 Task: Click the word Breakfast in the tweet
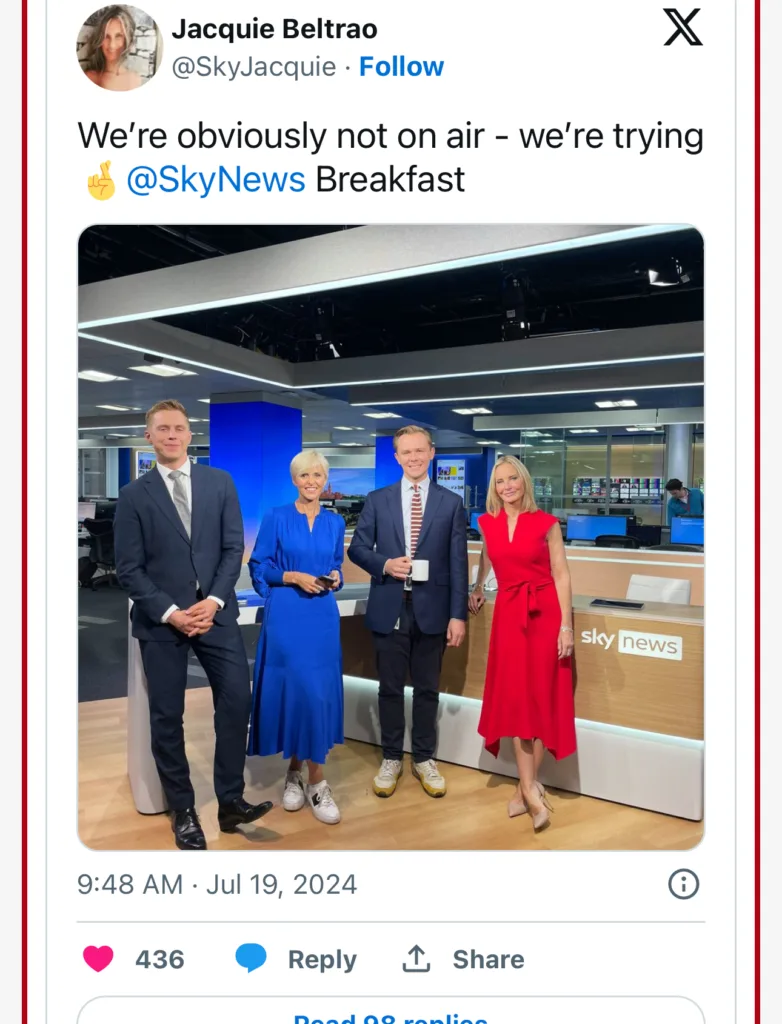point(390,180)
